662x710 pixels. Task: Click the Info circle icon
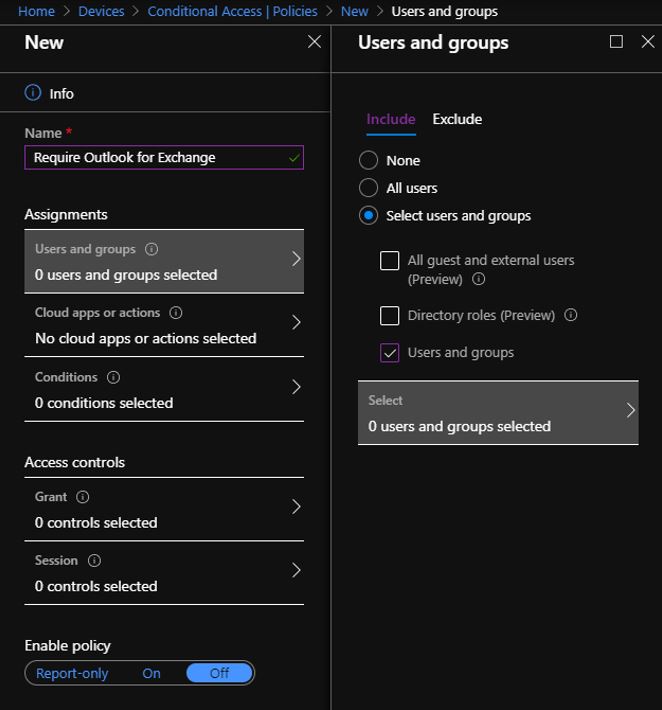click(x=33, y=93)
